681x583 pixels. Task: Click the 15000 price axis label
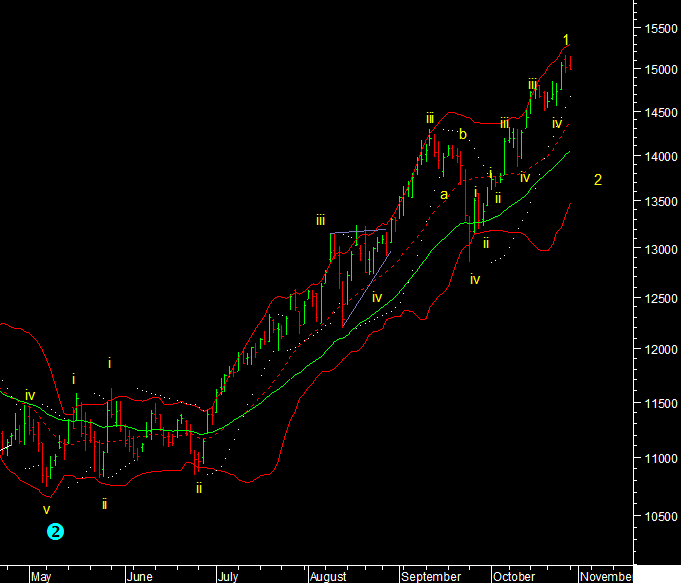coord(661,70)
